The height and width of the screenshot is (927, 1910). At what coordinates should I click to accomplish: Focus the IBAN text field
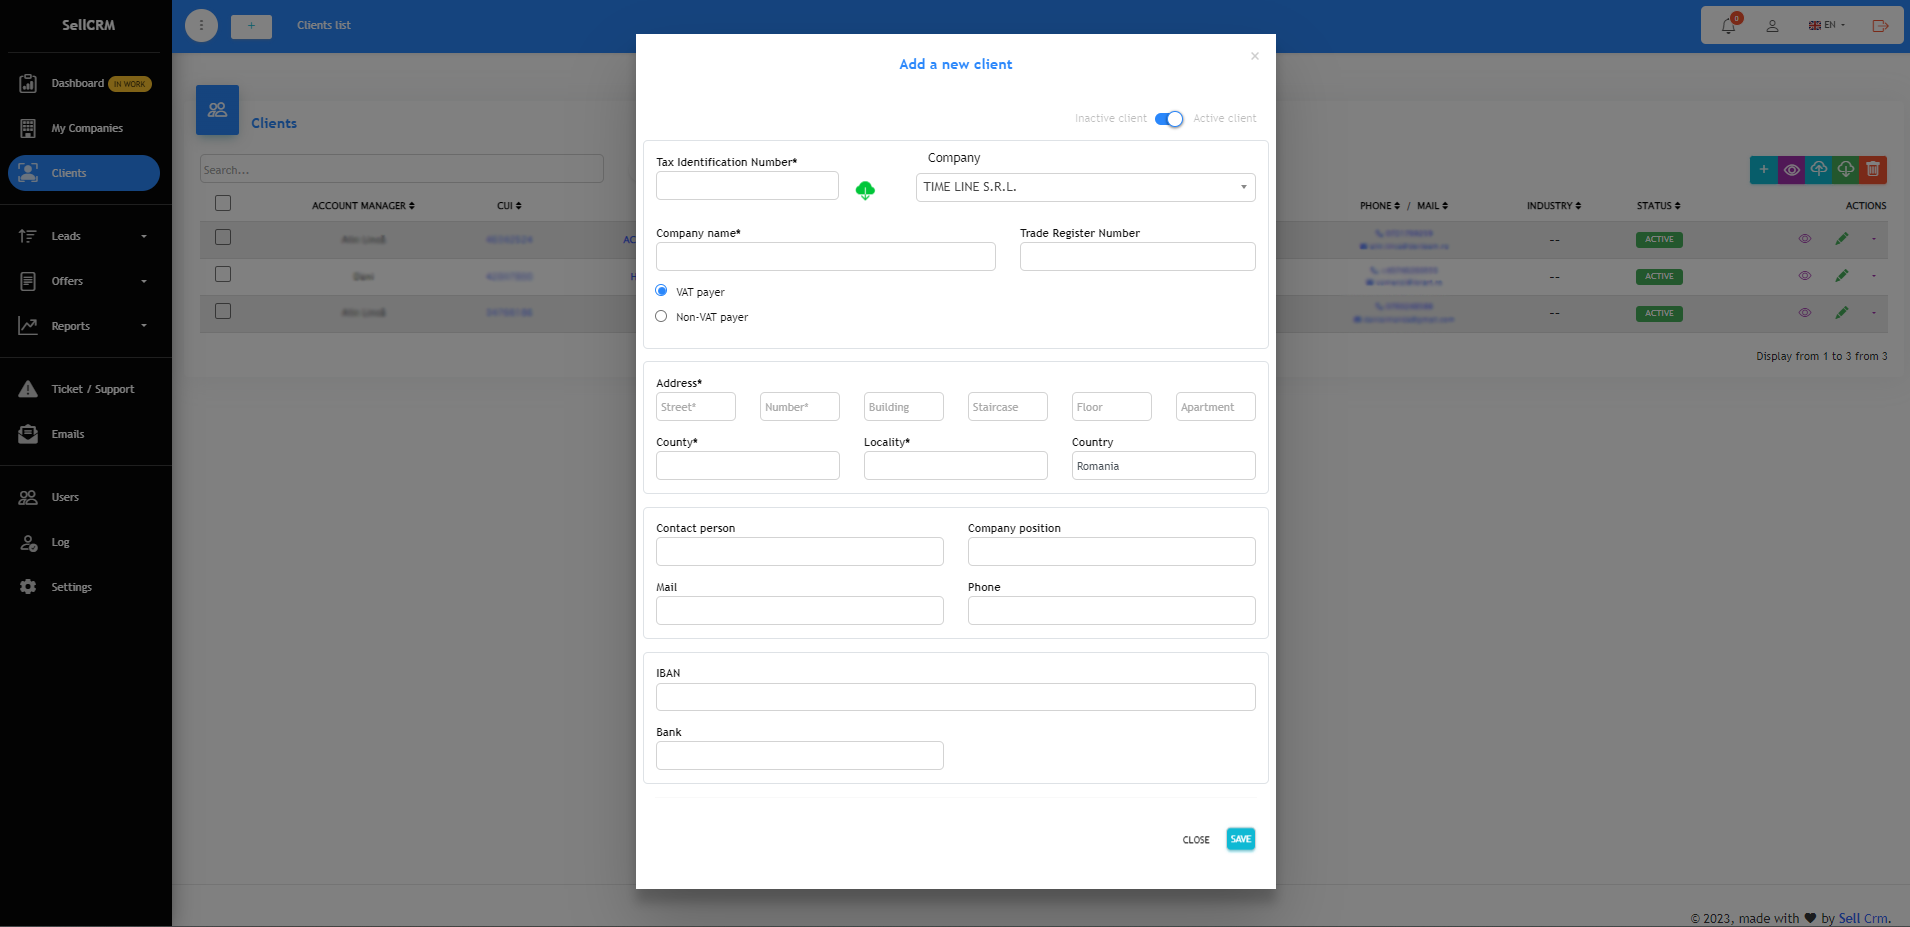point(955,697)
